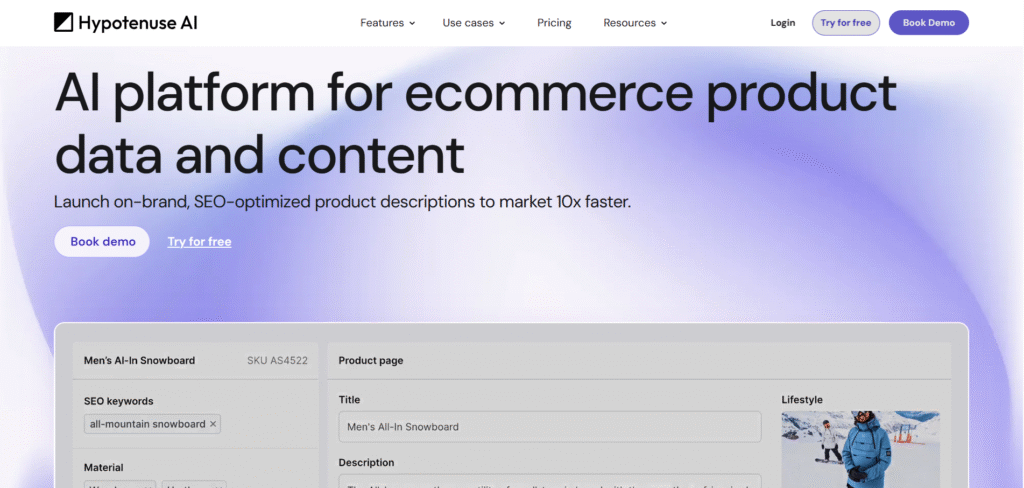Click the white Book demo hero button
The image size is (1024, 488).
[x=102, y=241]
